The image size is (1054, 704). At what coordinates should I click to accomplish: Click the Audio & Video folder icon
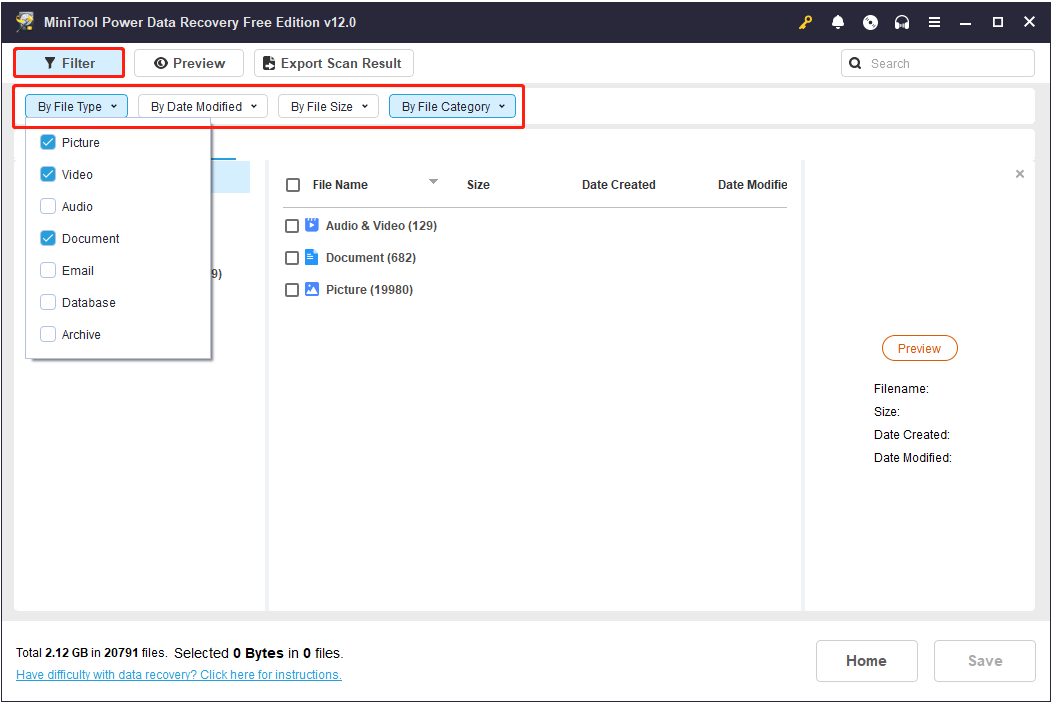point(312,225)
